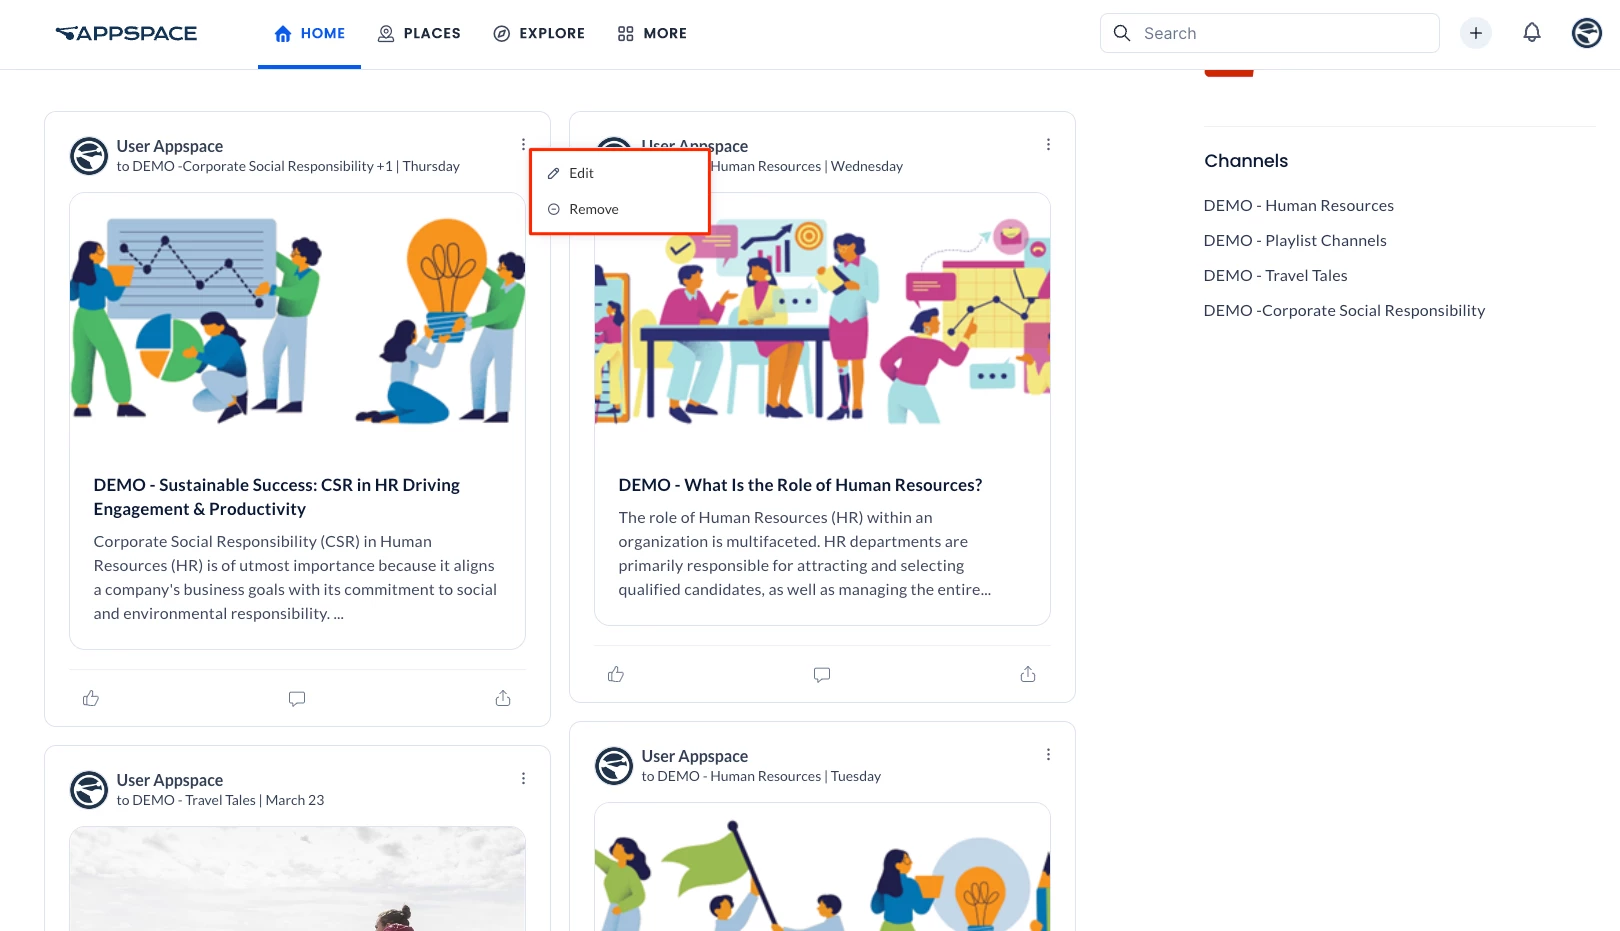The image size is (1620, 931).
Task: Open the user profile avatar menu
Action: [x=1587, y=33]
